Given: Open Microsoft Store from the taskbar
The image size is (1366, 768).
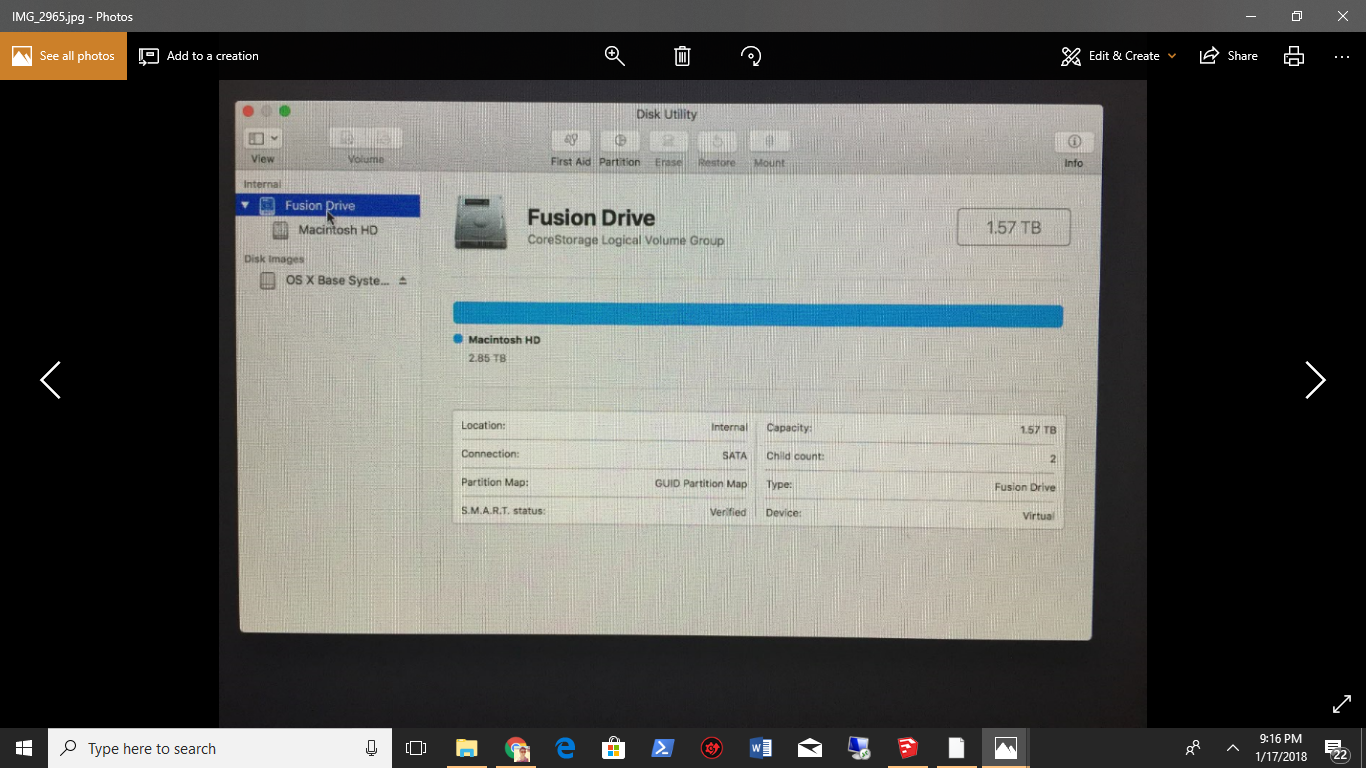Looking at the screenshot, I should click(x=614, y=748).
